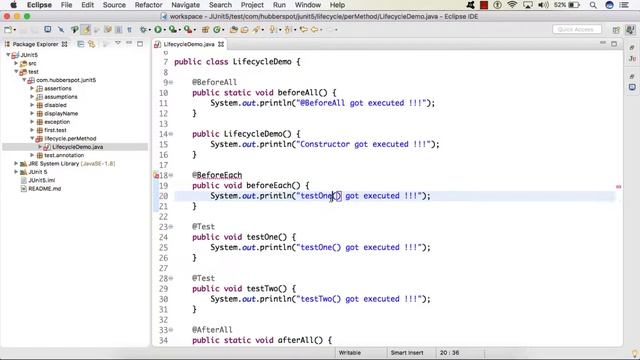Toggle Block Selection Mode in toolbar
Image resolution: width=640 pixels, height=360 pixels.
(x=118, y=29)
